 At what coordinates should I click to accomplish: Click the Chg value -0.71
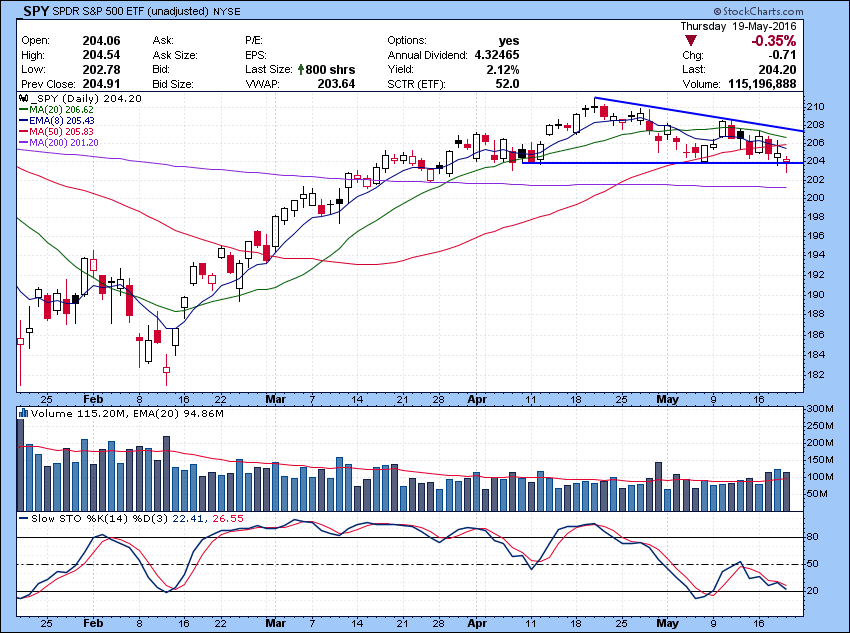(783, 55)
